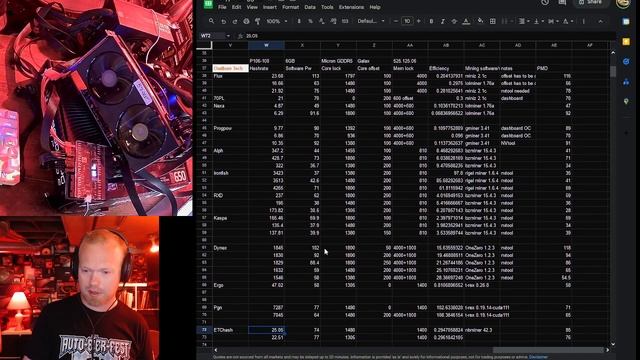Format cell as currency
This screenshot has width=640, height=360.
point(299,21)
